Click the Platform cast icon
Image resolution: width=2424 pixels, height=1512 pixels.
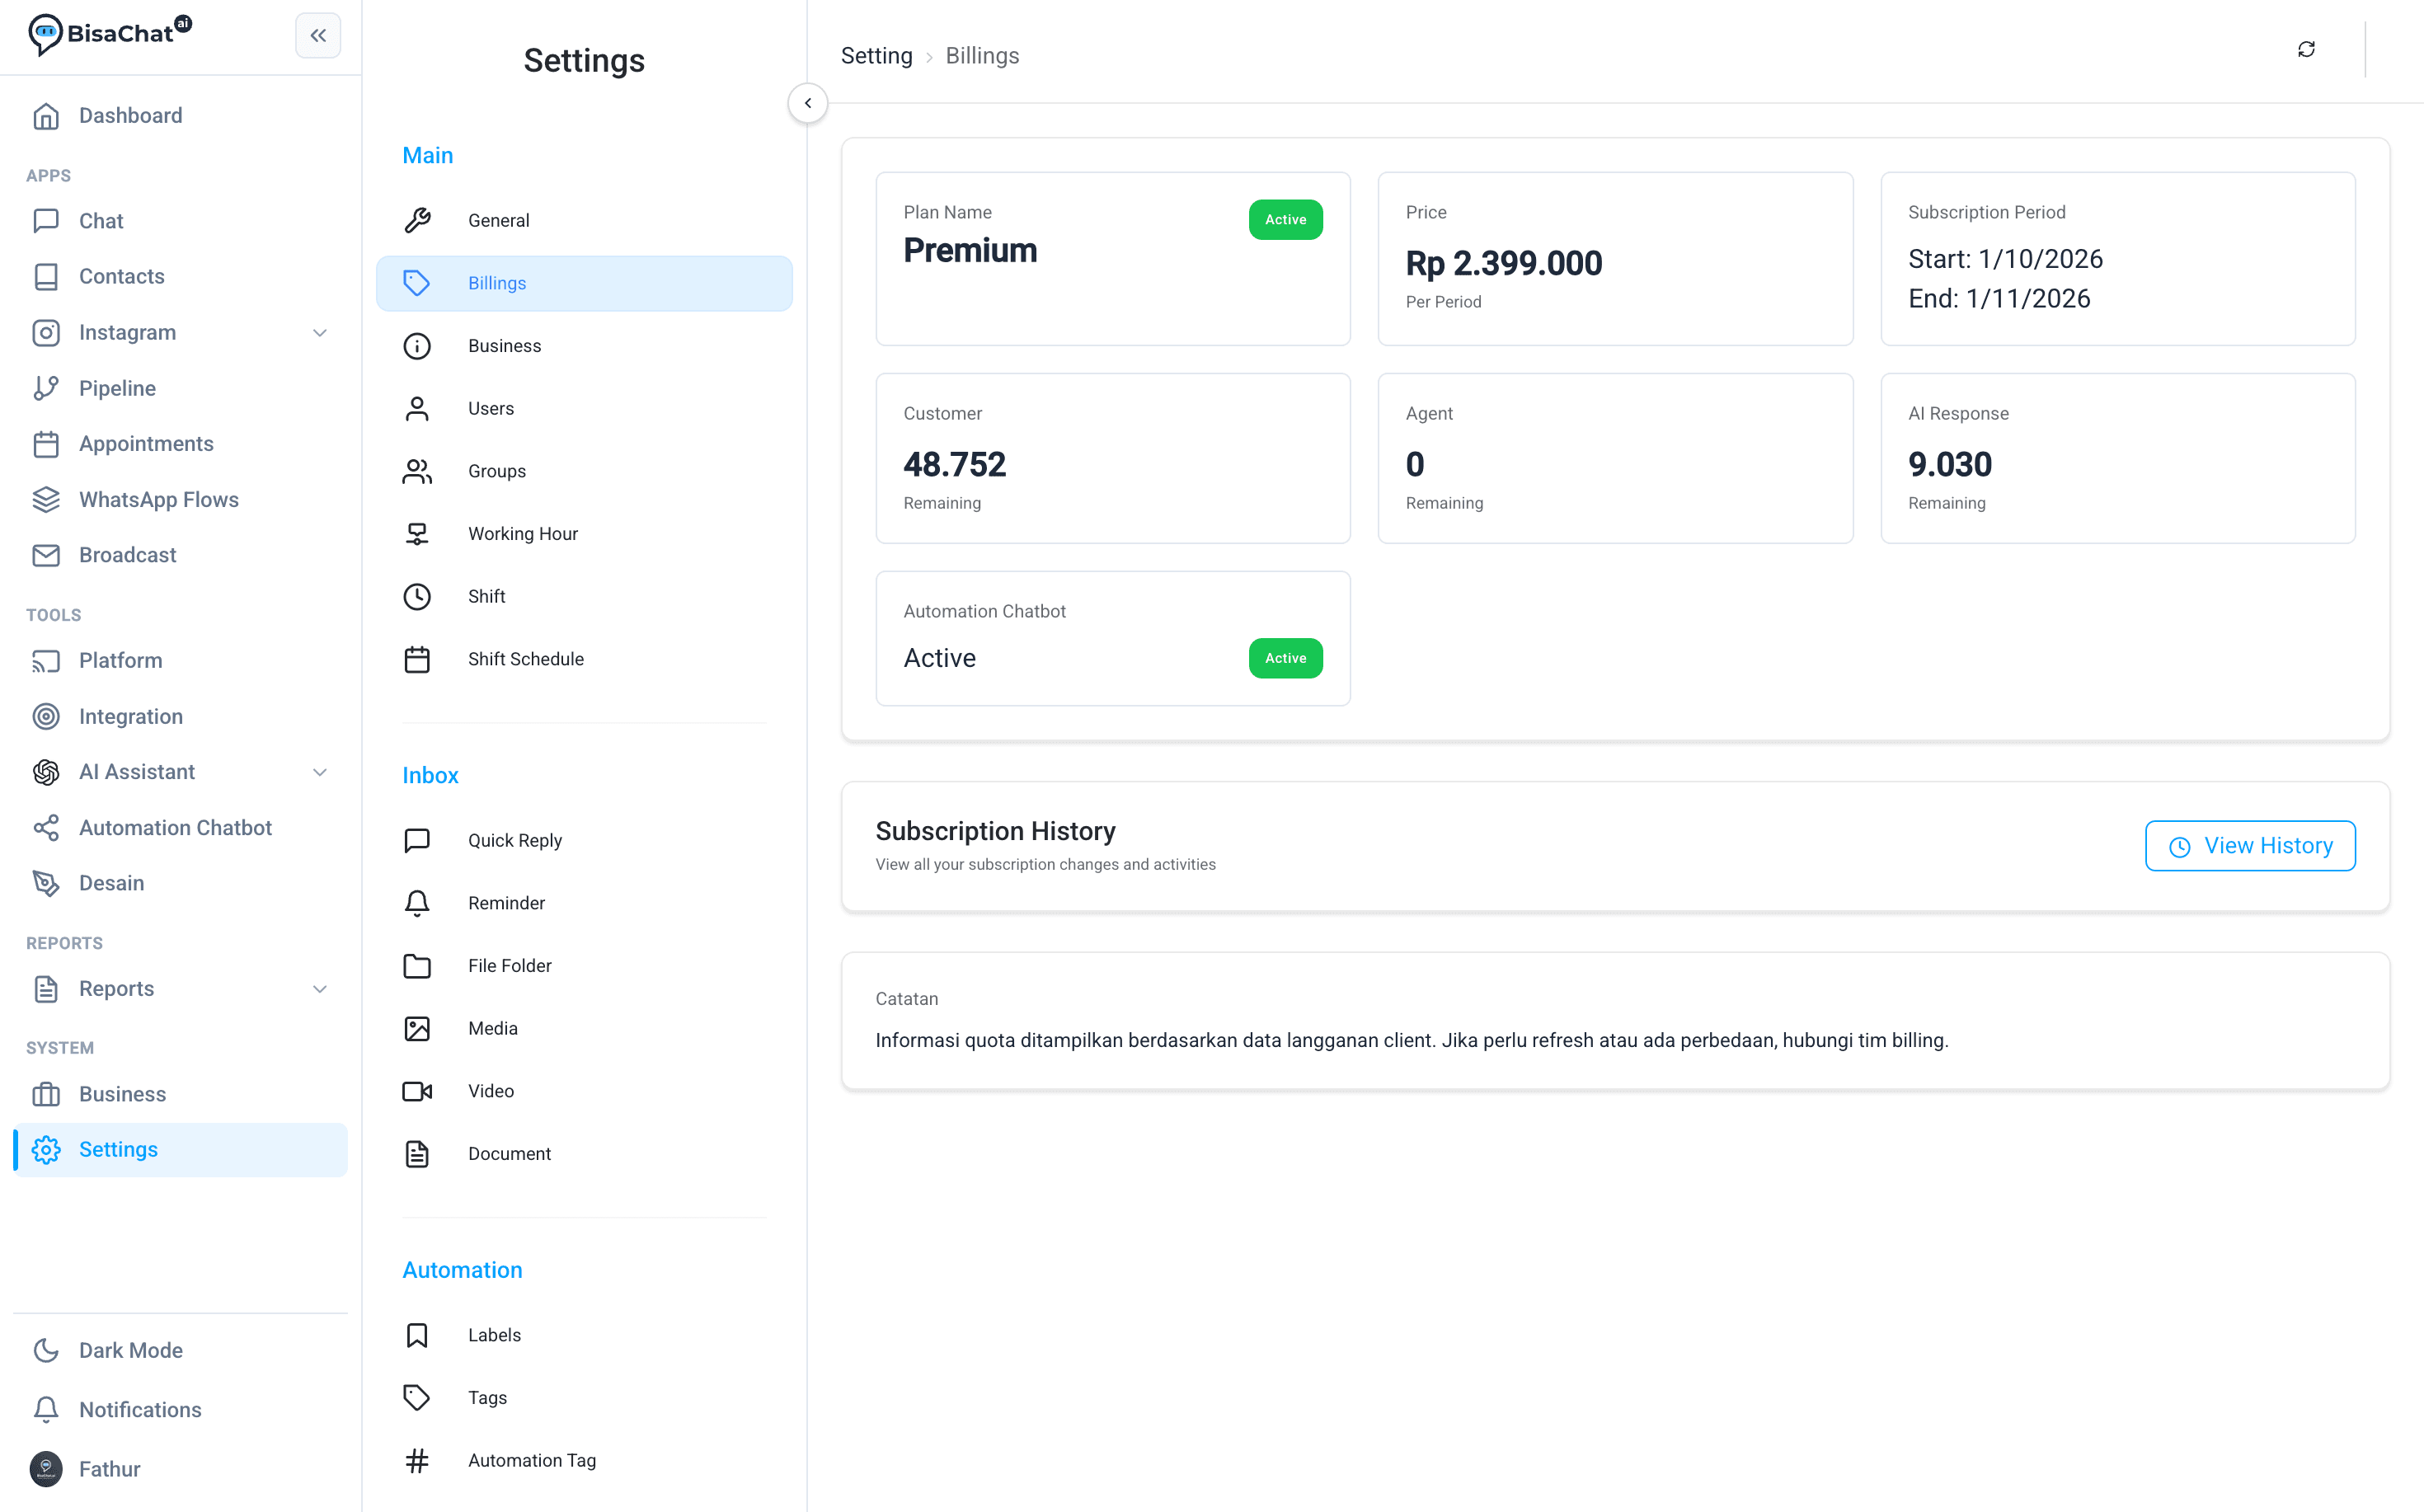[x=46, y=661]
